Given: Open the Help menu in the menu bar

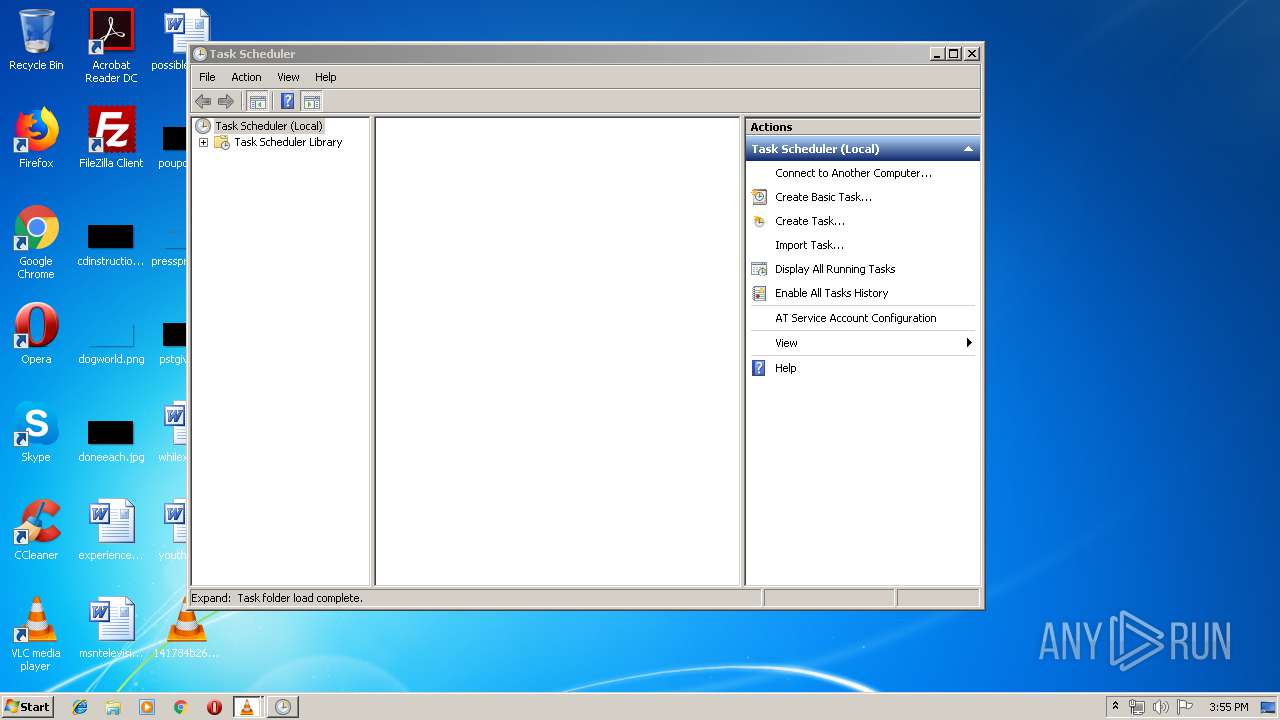Looking at the screenshot, I should (x=326, y=77).
